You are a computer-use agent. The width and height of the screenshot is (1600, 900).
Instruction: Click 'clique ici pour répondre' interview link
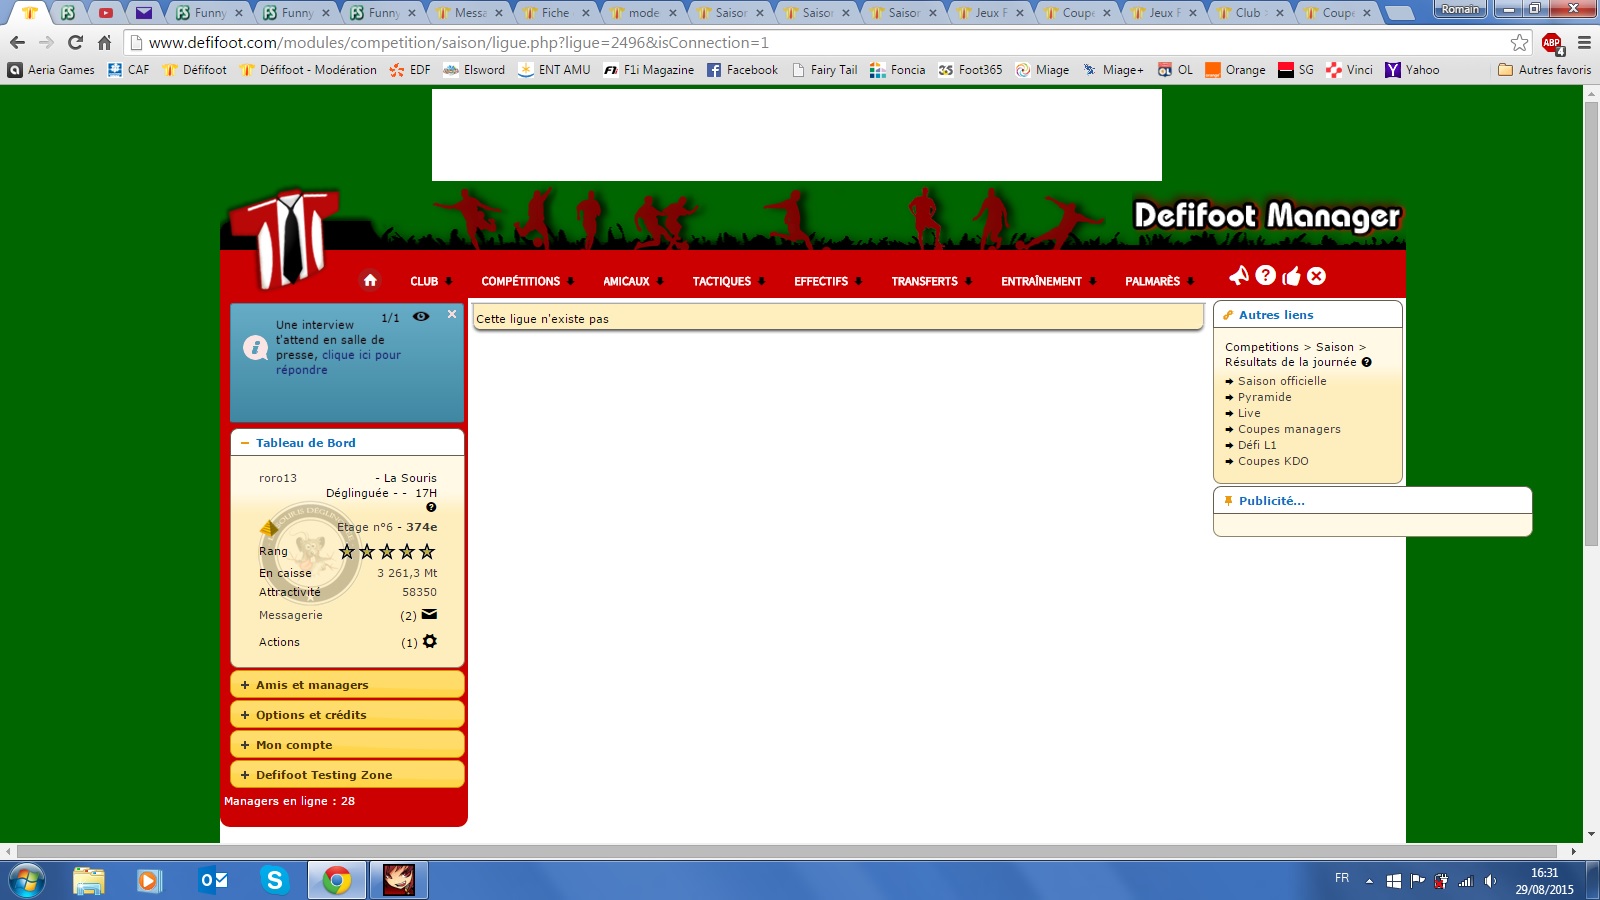click(338, 362)
